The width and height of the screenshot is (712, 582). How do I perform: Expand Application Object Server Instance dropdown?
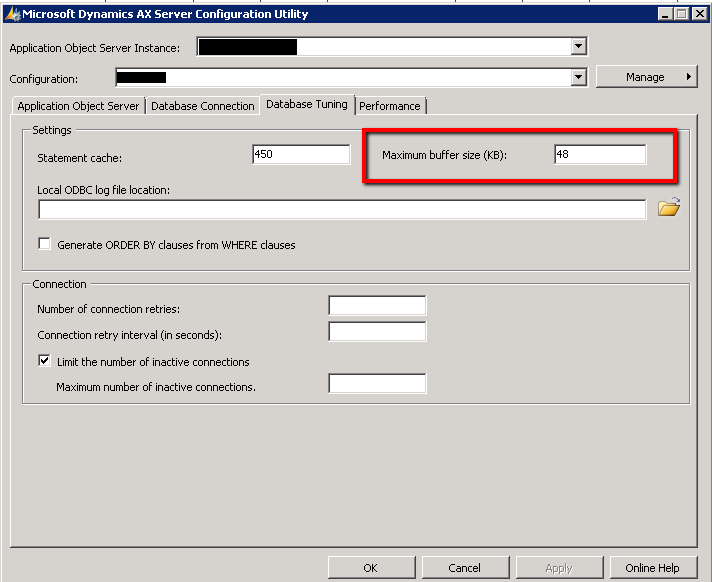coord(578,46)
